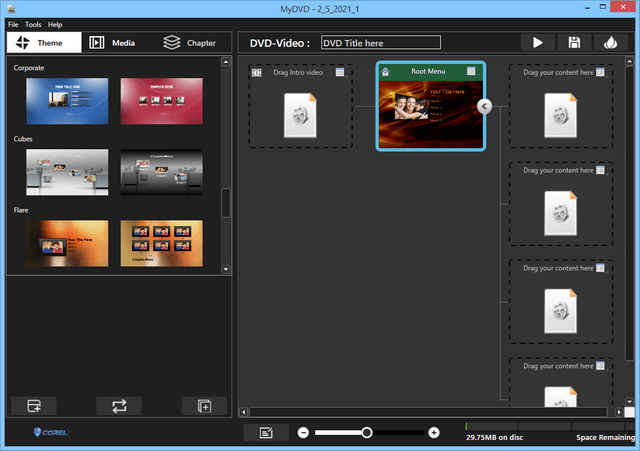Click the Burn disc flame icon
Screen dimensions: 640x451
click(610, 43)
